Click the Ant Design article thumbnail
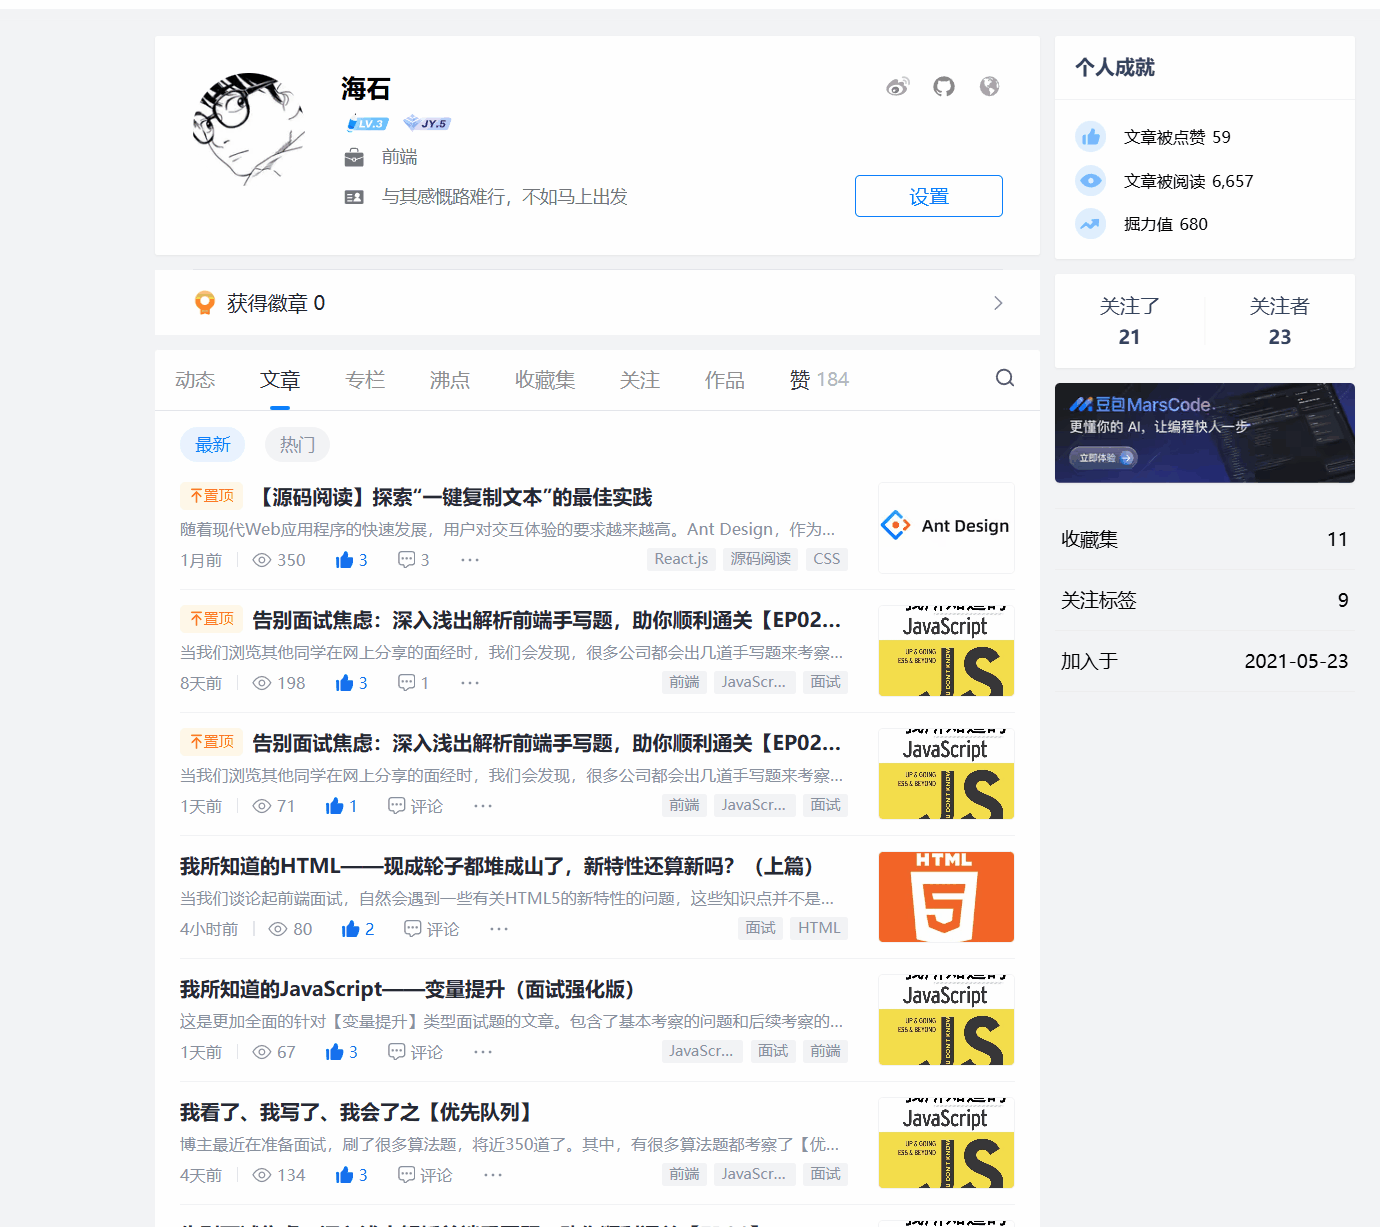This screenshot has height=1227, width=1380. [945, 527]
